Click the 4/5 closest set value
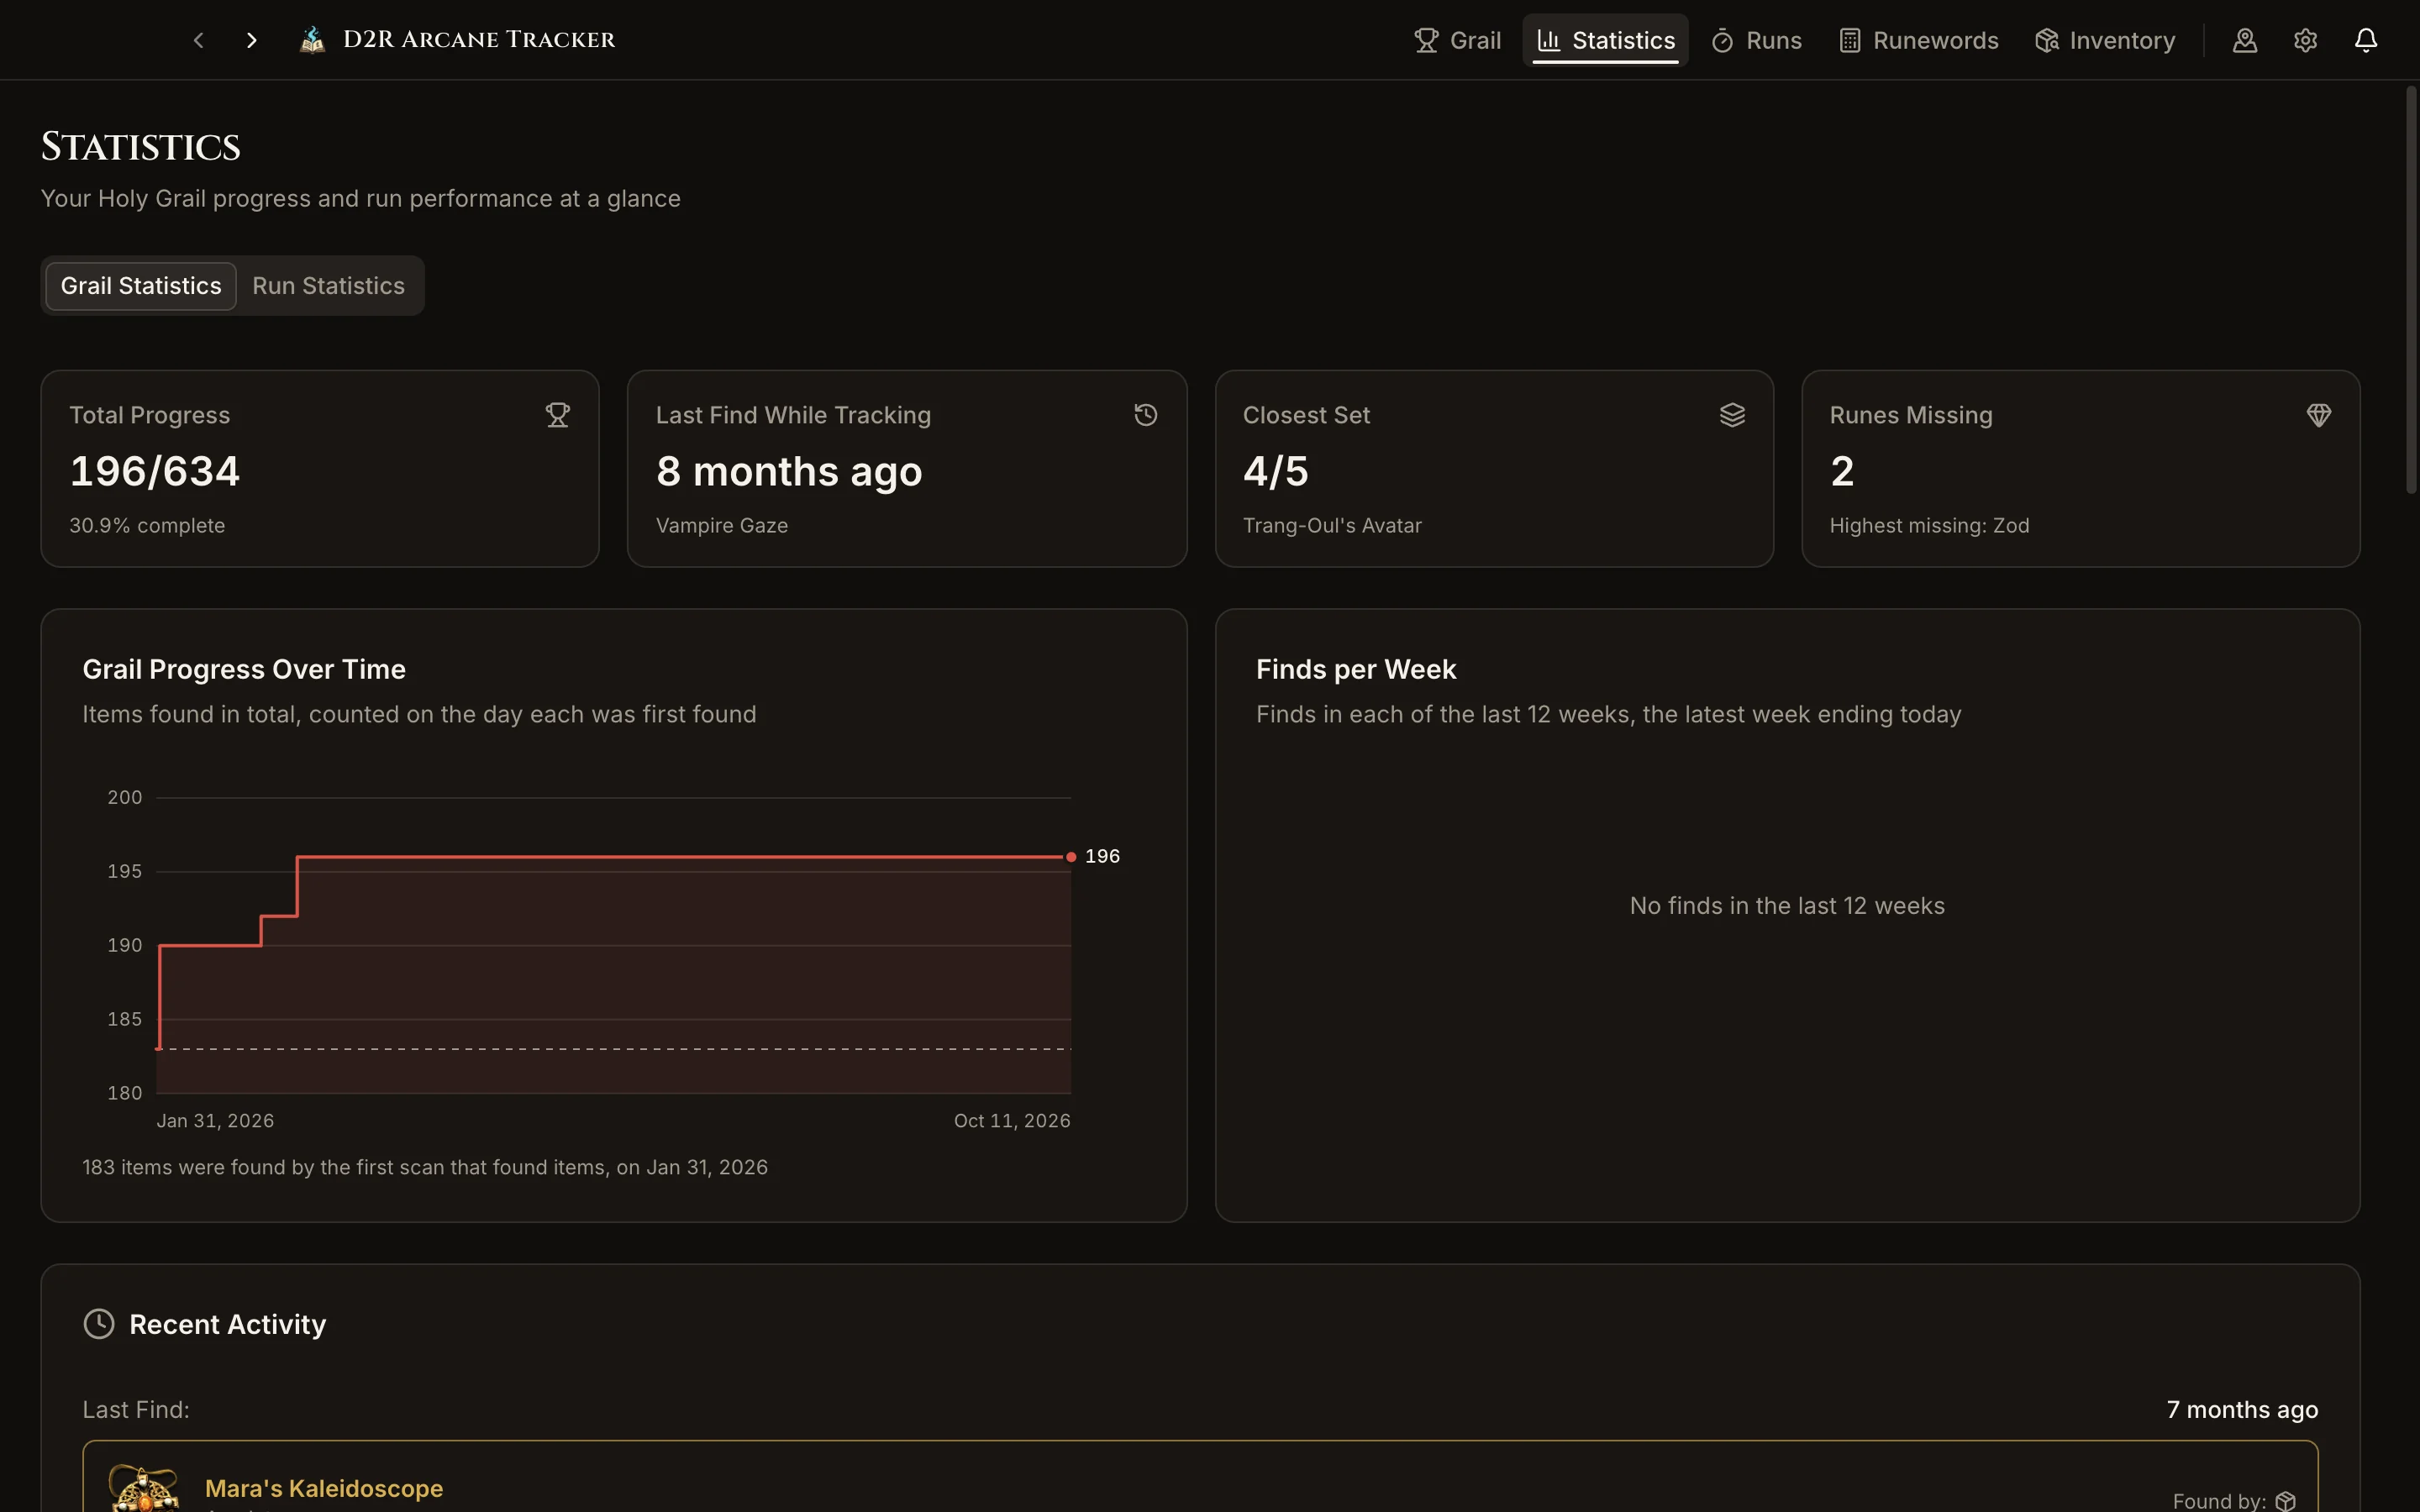Viewport: 2420px width, 1512px height. [1276, 471]
